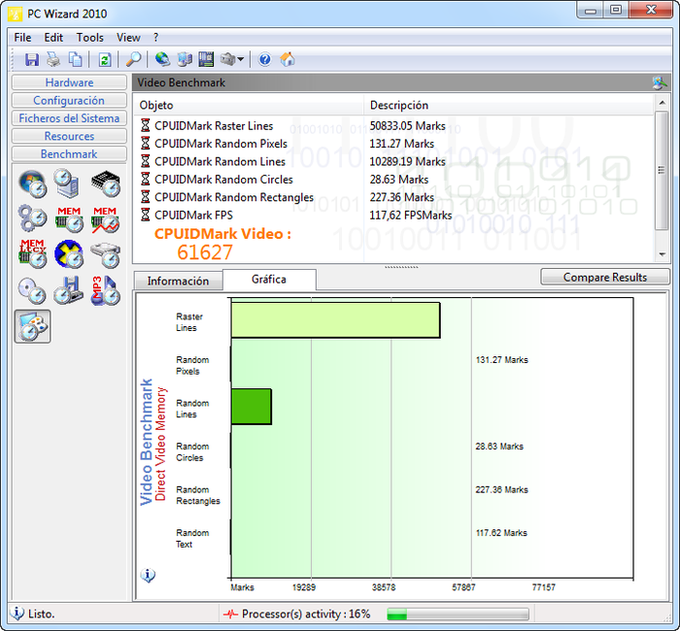Click the Objeto column header

coord(248,105)
